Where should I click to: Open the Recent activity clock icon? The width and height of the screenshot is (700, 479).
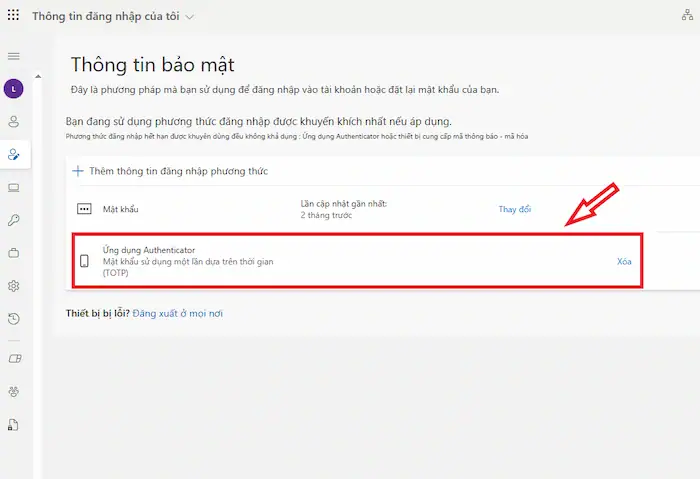[14, 319]
